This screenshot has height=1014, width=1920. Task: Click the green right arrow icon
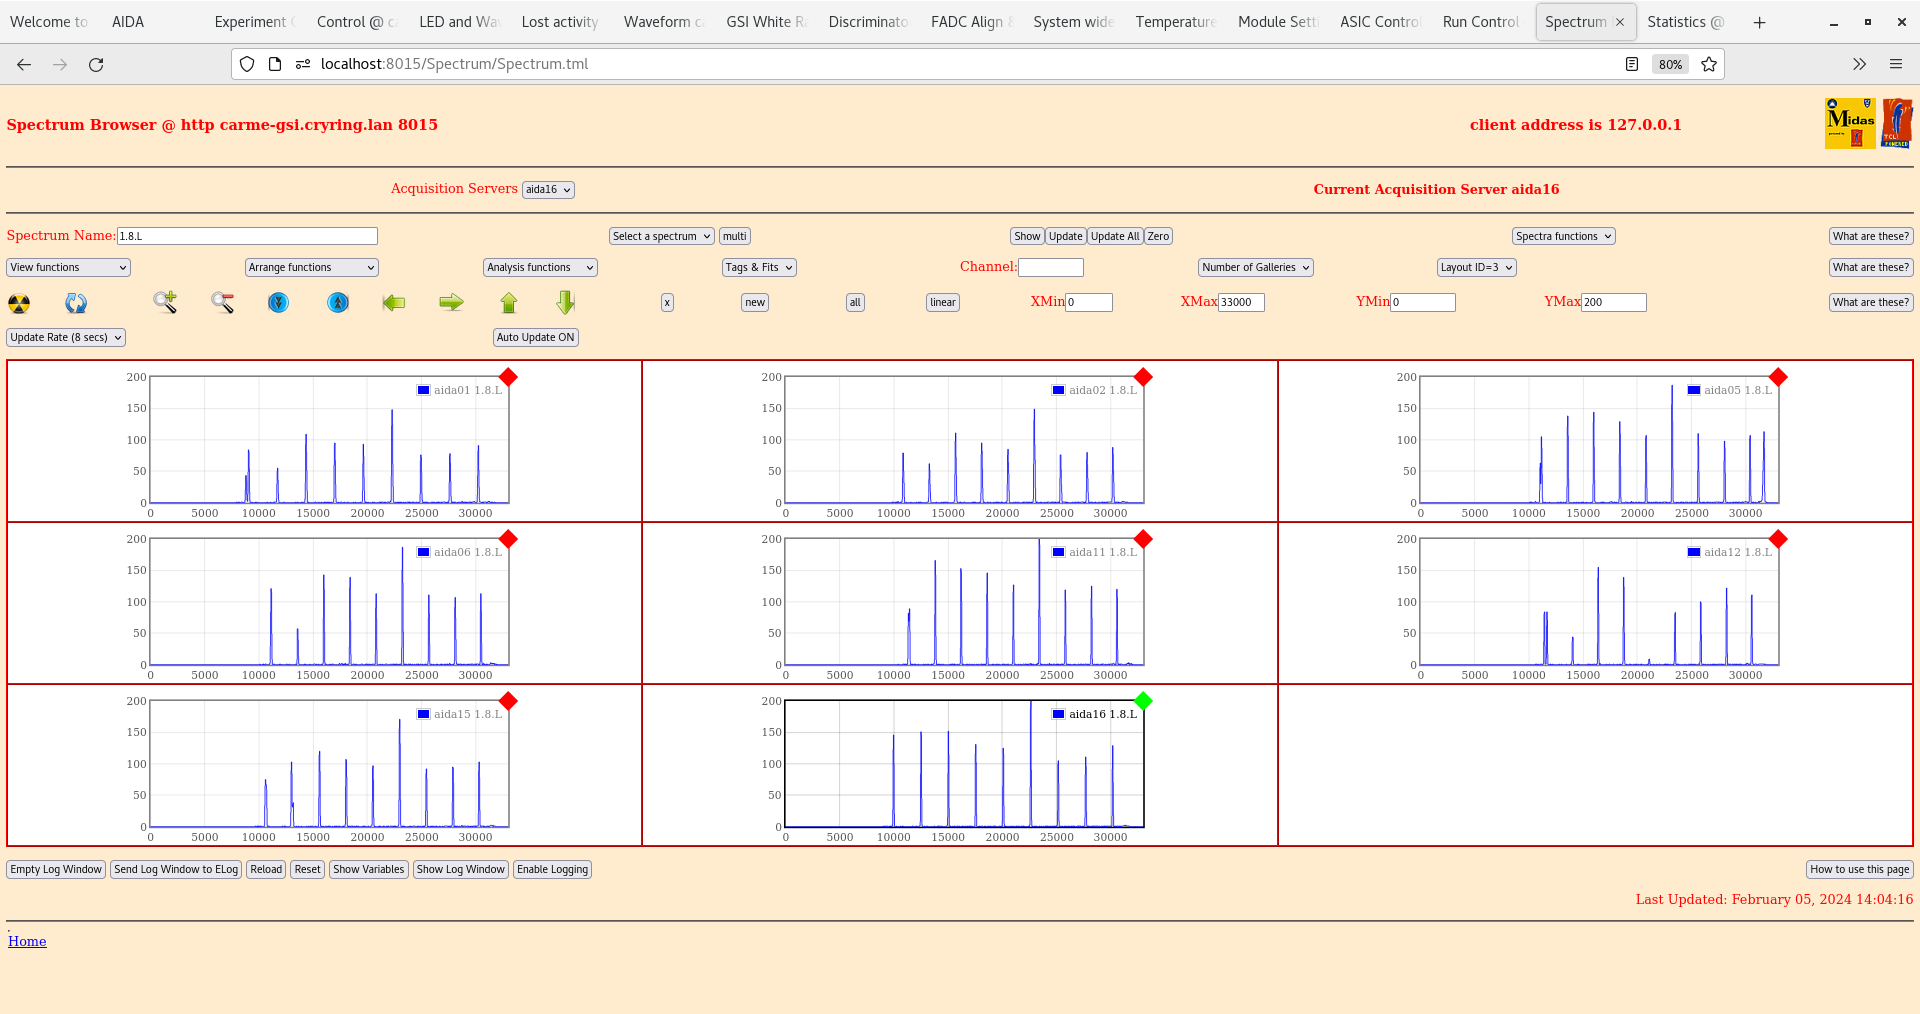click(451, 302)
